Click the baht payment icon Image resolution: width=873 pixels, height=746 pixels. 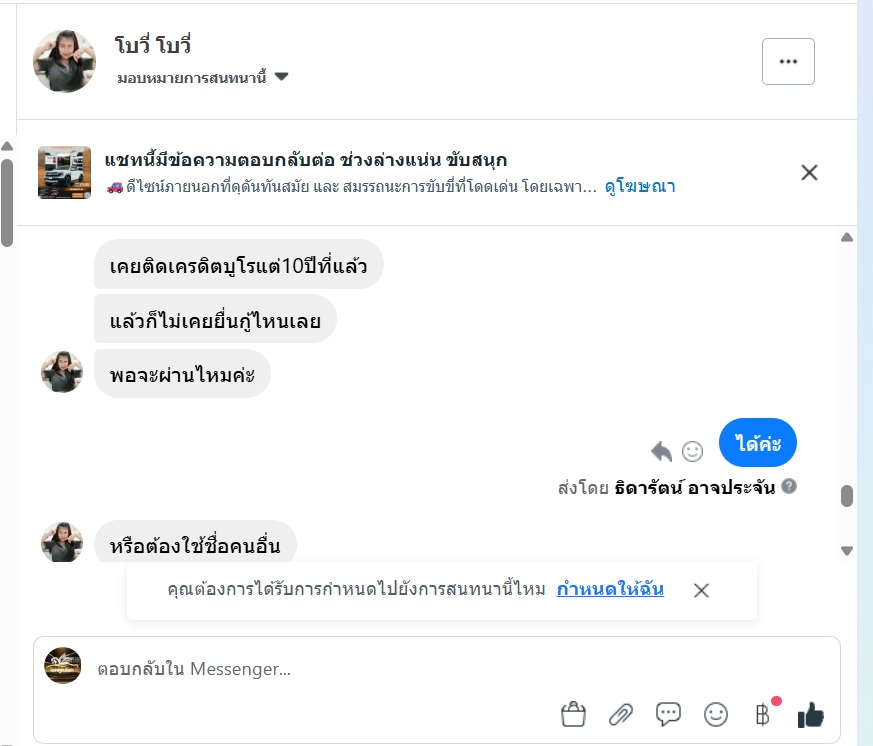tap(762, 714)
